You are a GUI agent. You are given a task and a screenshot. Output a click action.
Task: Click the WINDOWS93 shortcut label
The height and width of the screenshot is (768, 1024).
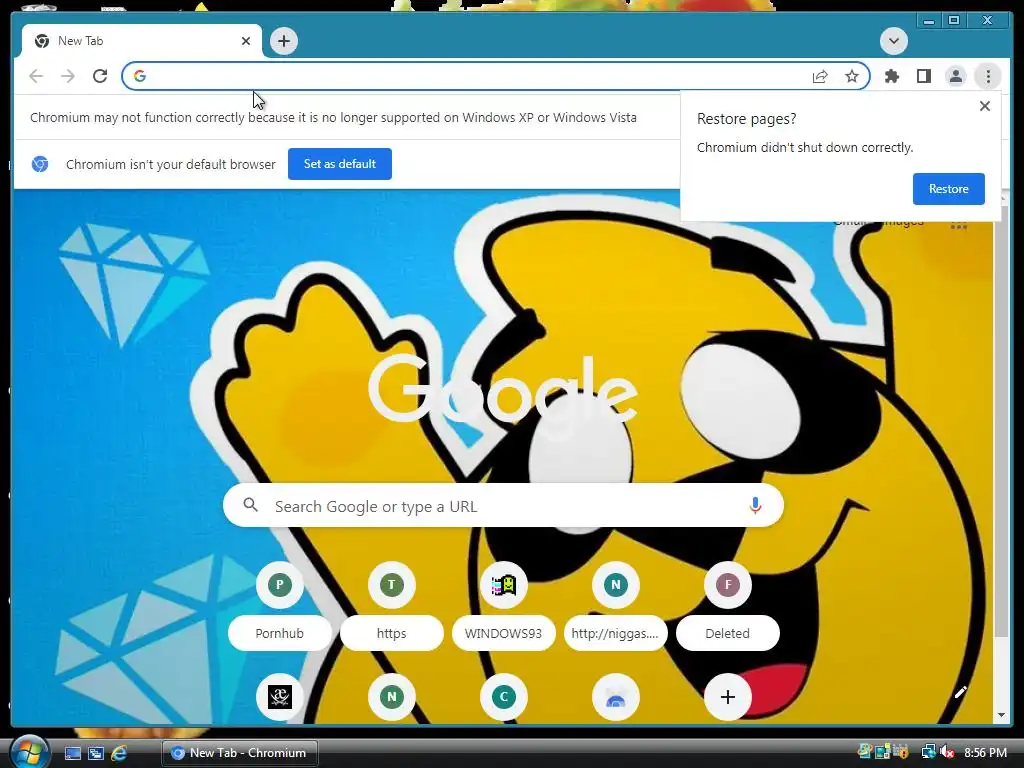click(x=504, y=633)
